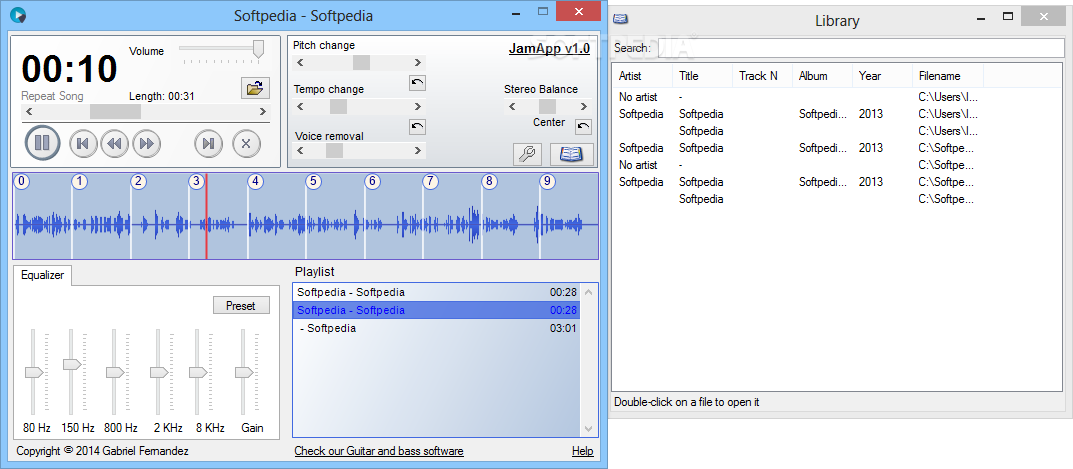
Task: Reset stereo balance with undo arrow
Action: coord(583,127)
